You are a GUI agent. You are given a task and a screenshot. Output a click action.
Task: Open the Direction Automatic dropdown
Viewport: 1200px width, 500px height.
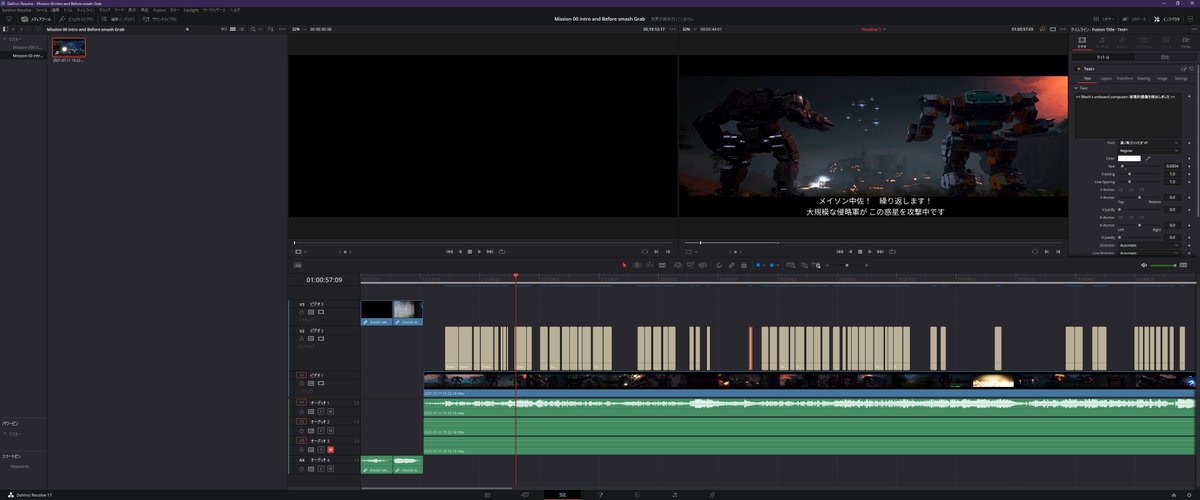[1147, 245]
